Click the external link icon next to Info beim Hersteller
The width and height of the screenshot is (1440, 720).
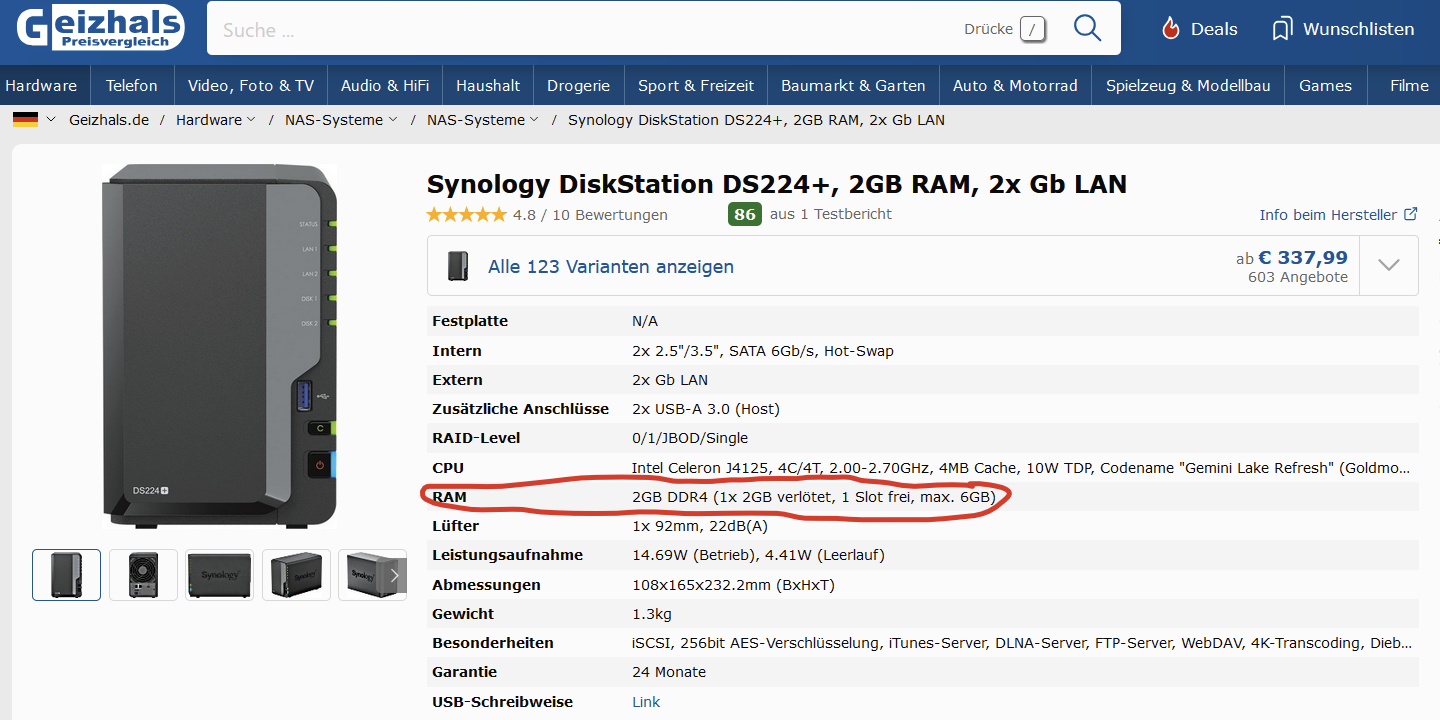click(1411, 214)
